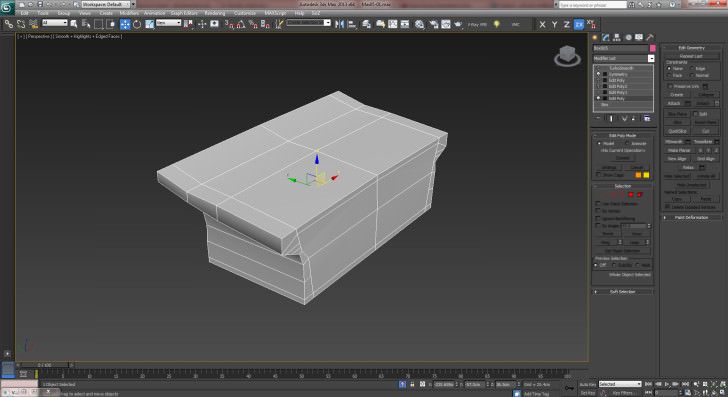
Task: Click the pink object color swatch
Action: click(x=652, y=48)
